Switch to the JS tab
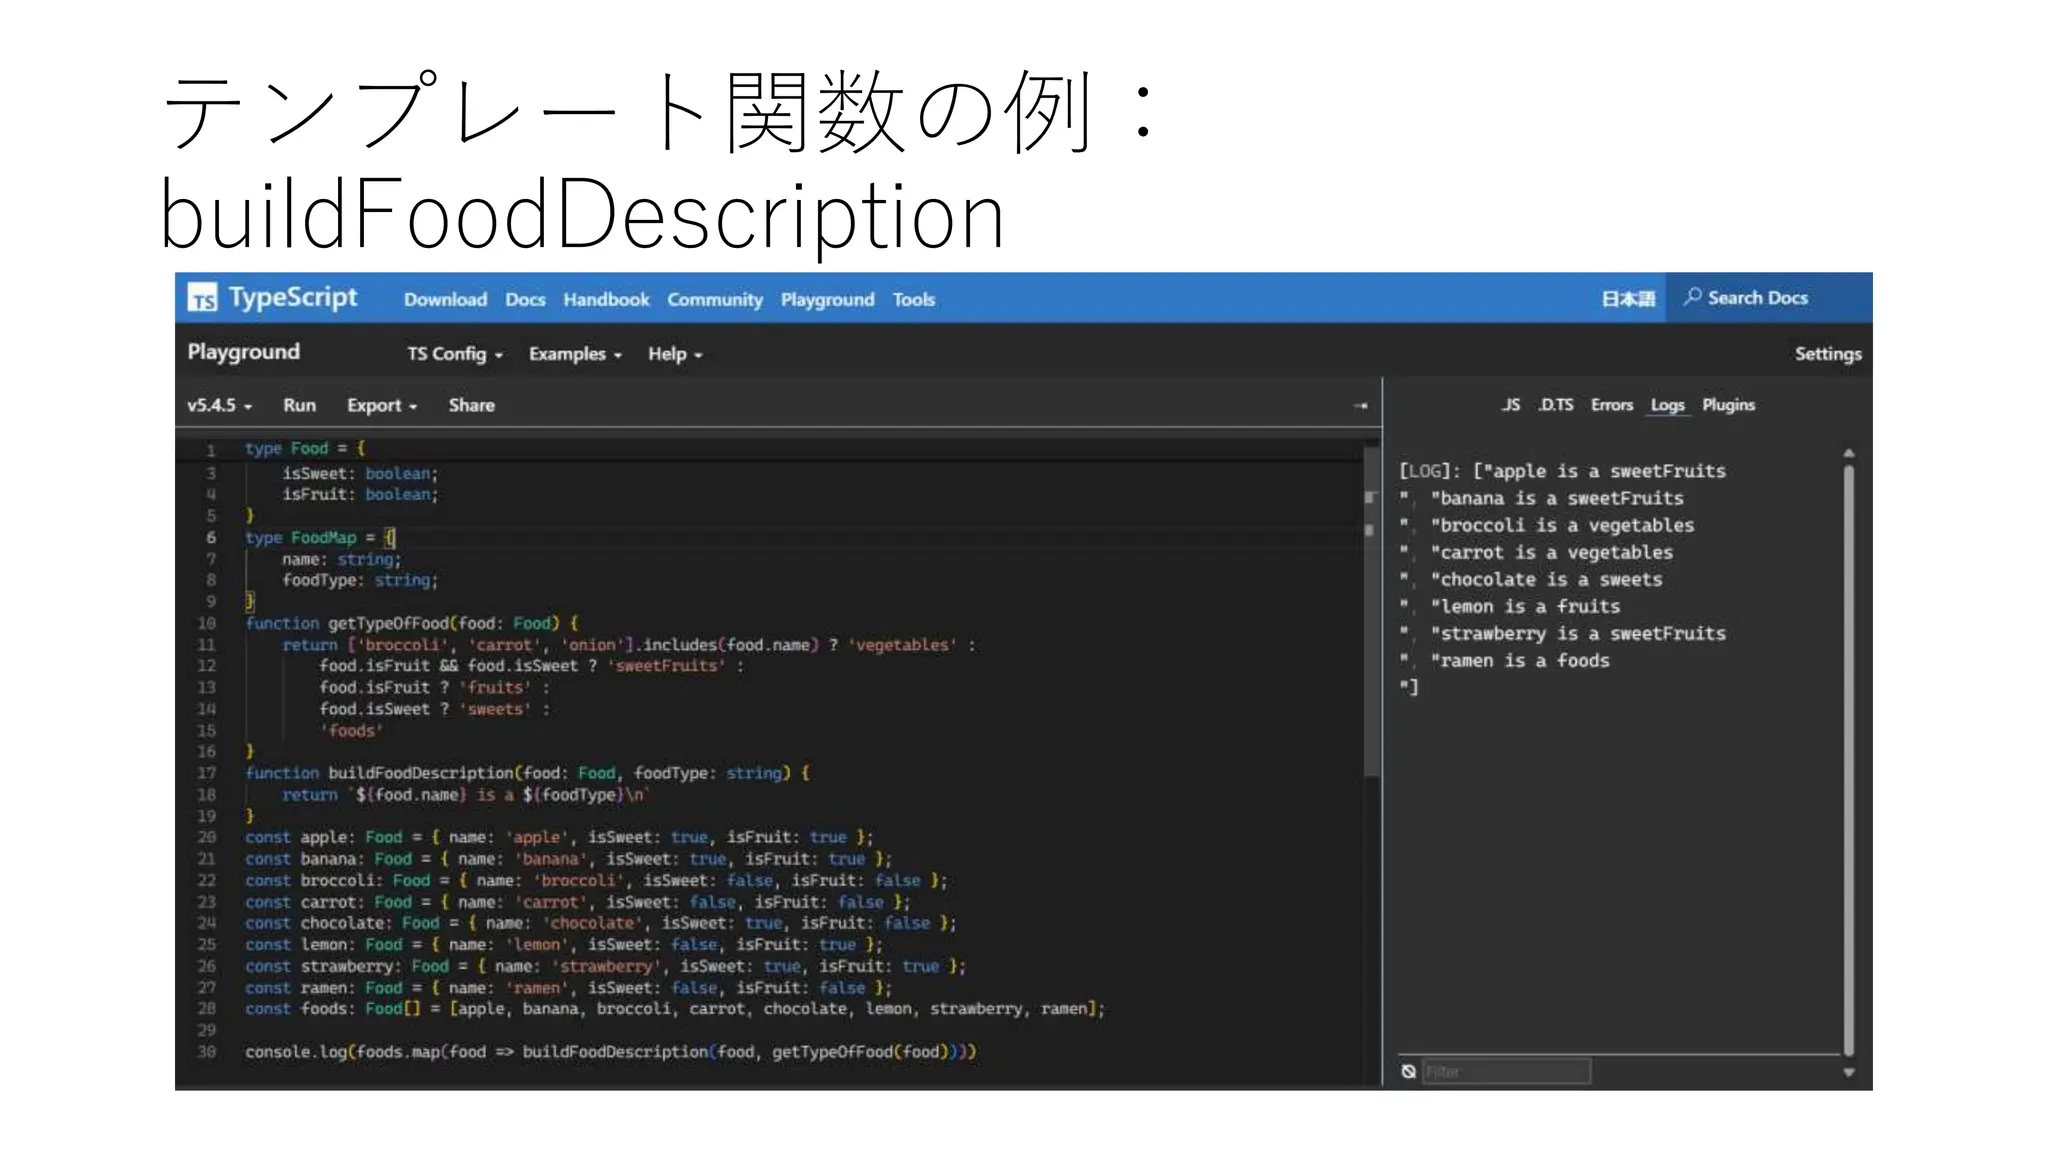This screenshot has width=2048, height=1152. 1510,404
